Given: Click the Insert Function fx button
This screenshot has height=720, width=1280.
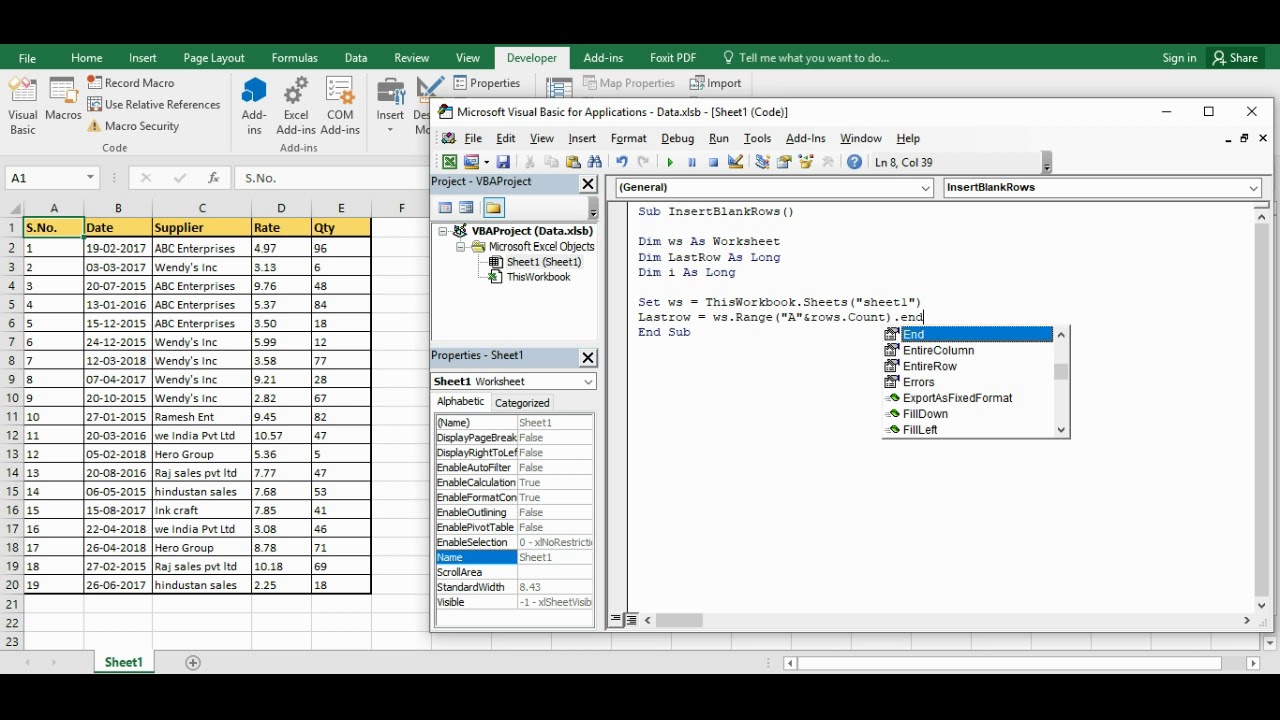Looking at the screenshot, I should (213, 178).
